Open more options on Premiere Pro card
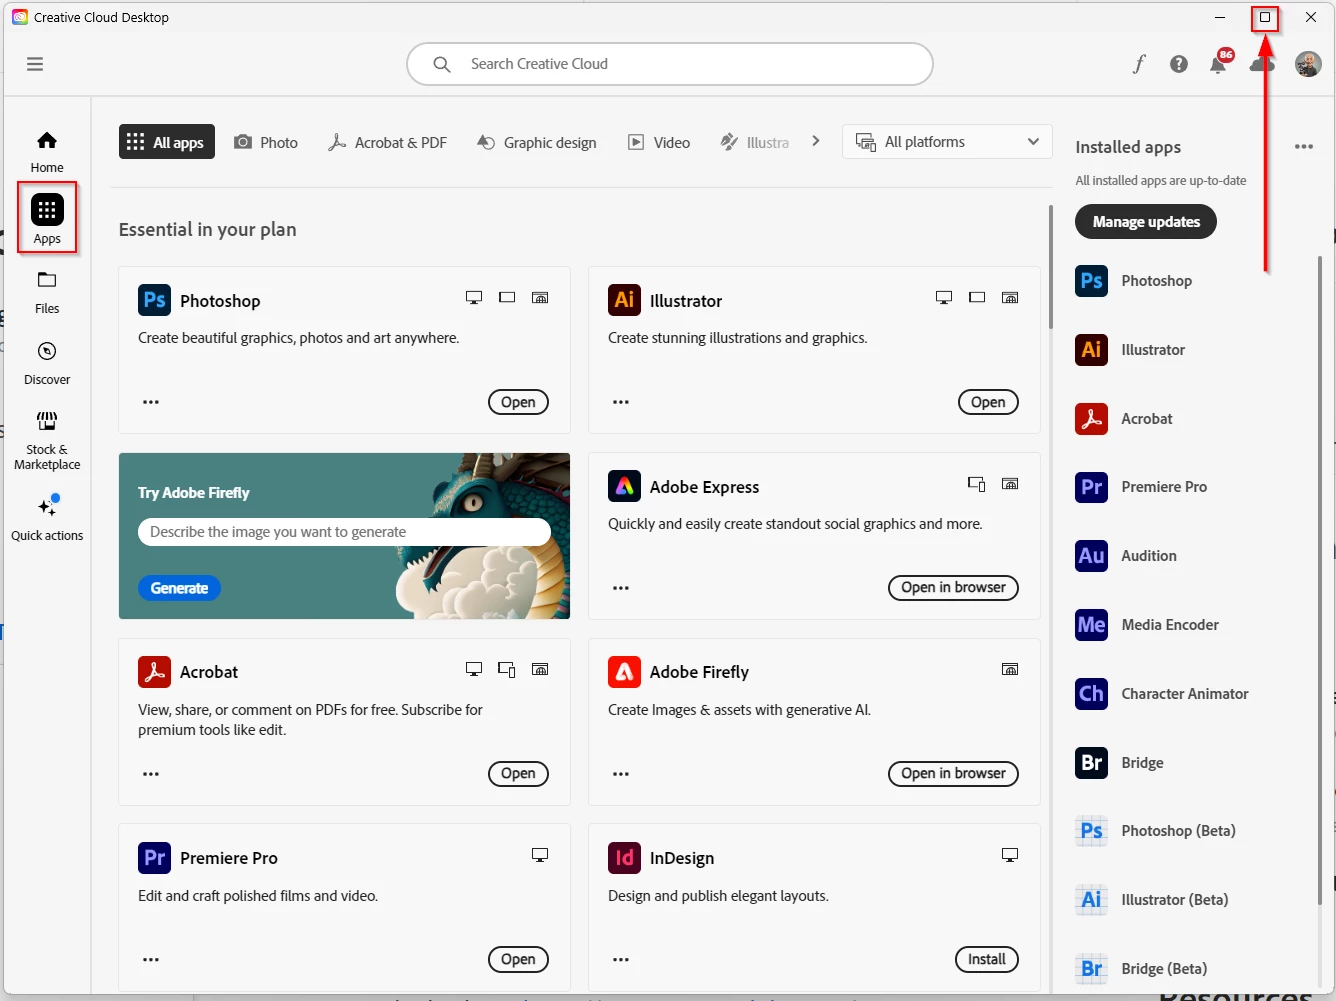Viewport: 1336px width, 1001px height. pos(151,960)
